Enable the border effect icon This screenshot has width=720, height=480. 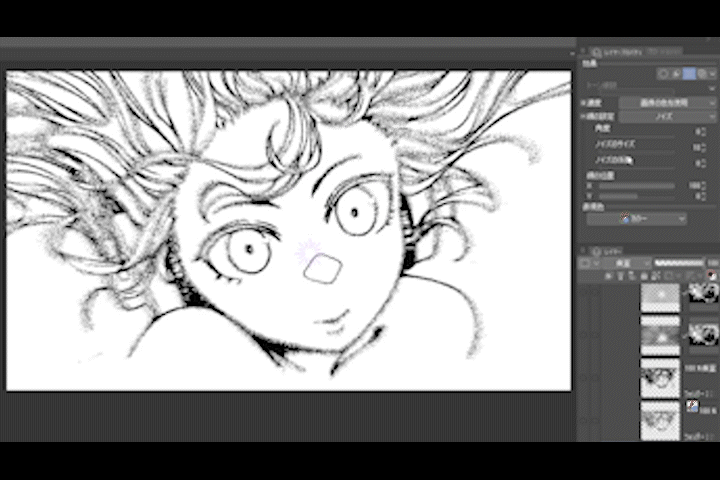click(663, 73)
